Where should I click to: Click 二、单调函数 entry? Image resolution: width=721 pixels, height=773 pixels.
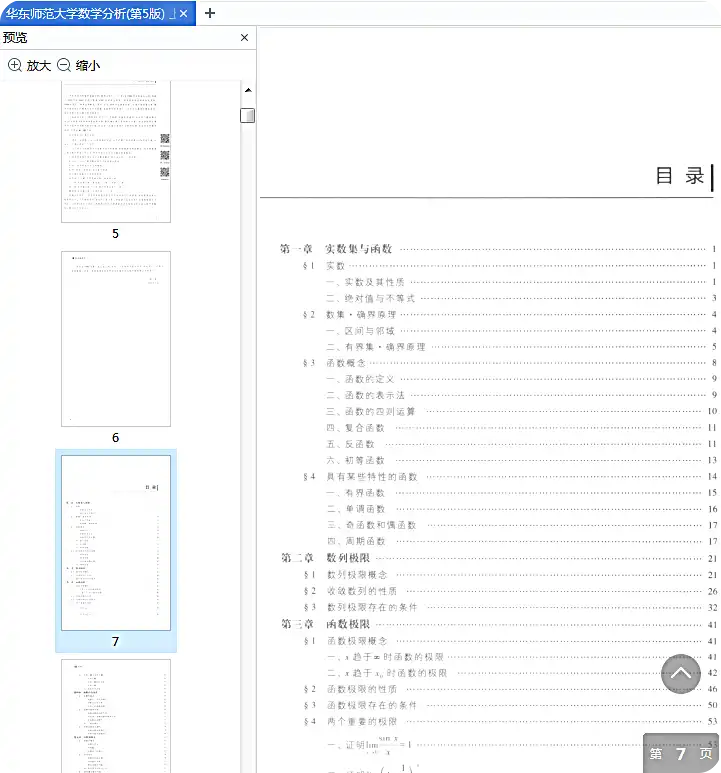(521, 509)
